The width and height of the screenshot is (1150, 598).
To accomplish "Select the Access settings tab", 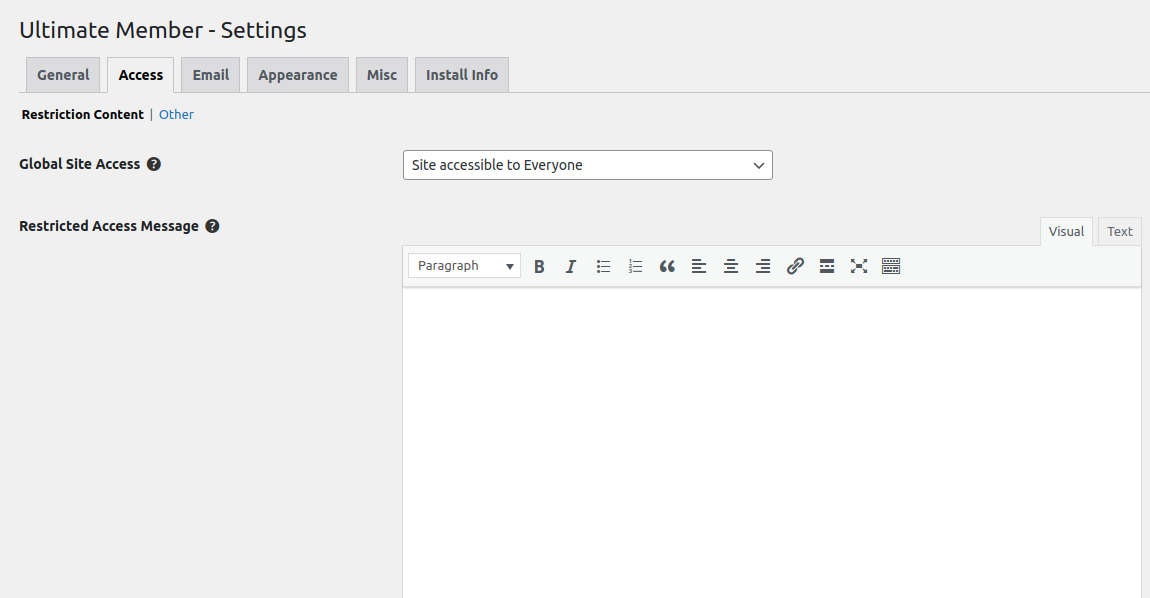I will [x=141, y=75].
